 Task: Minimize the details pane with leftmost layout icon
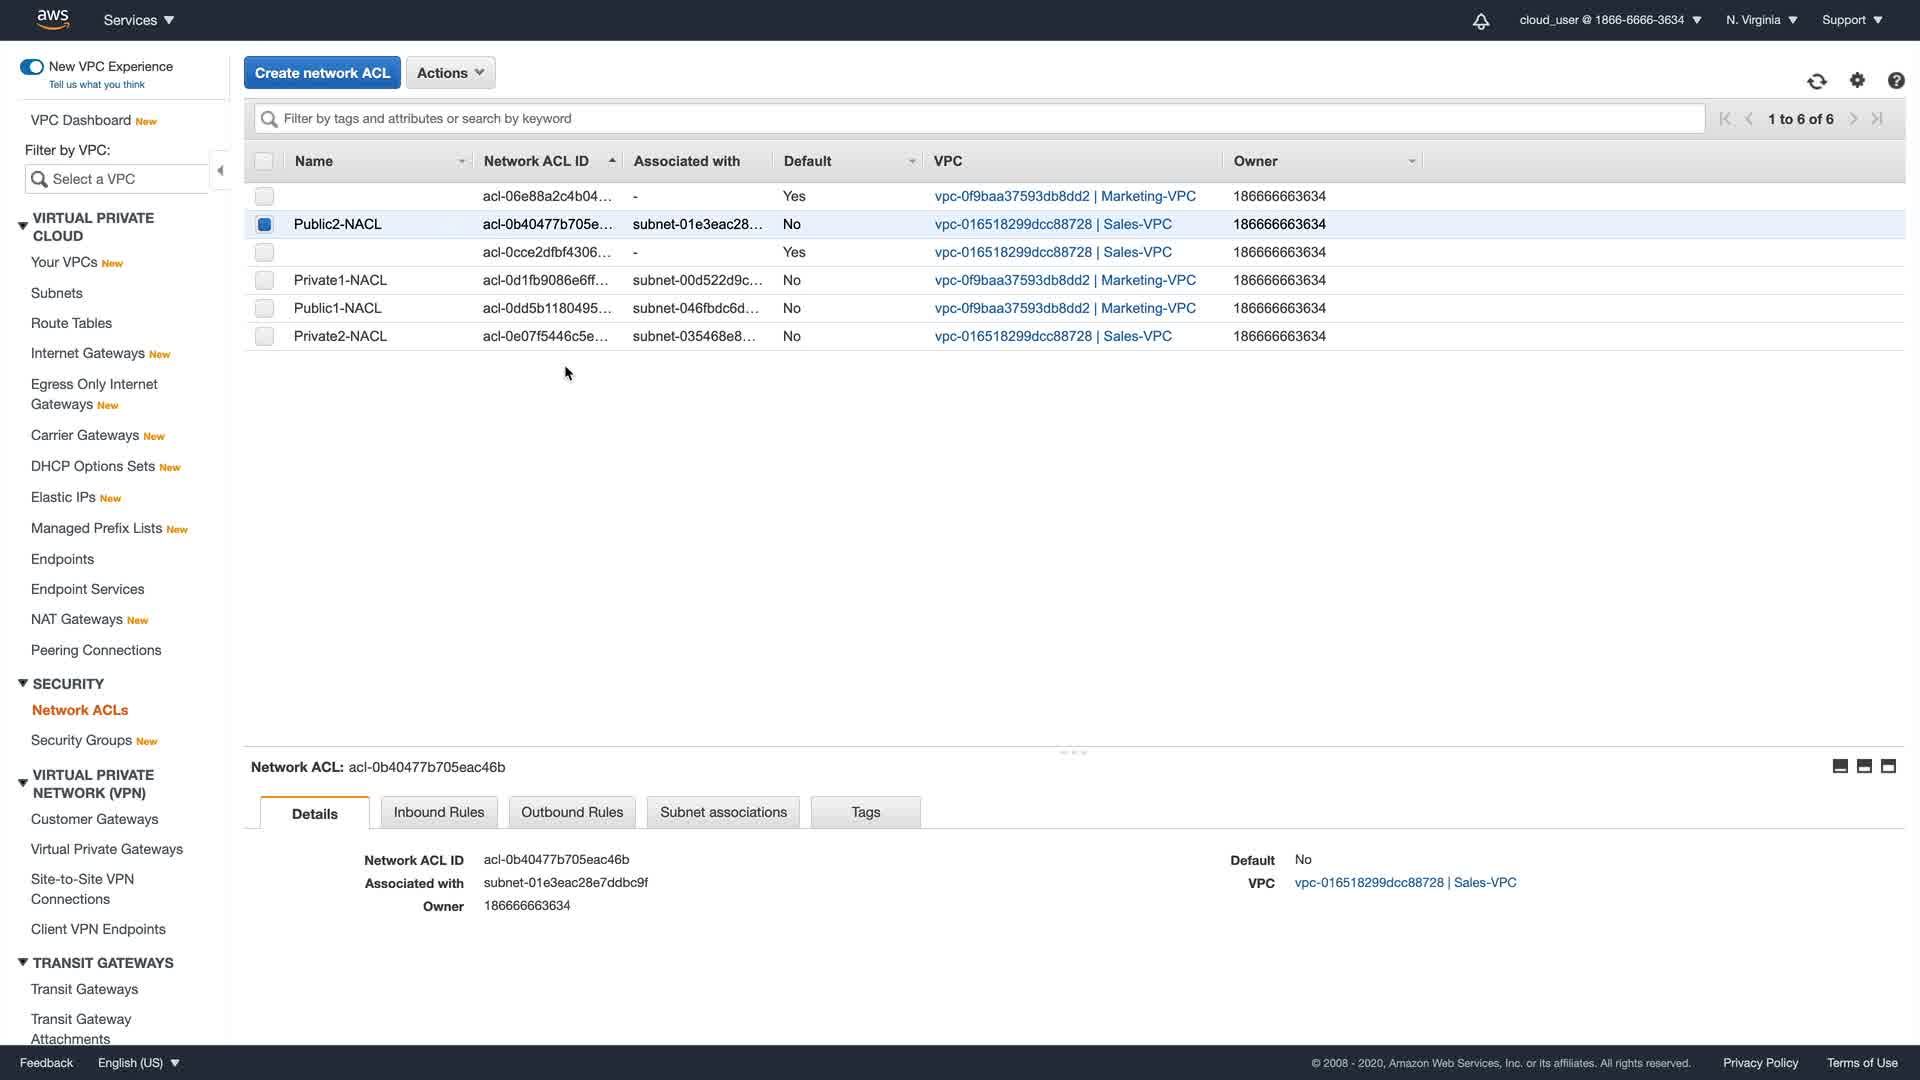(1840, 766)
